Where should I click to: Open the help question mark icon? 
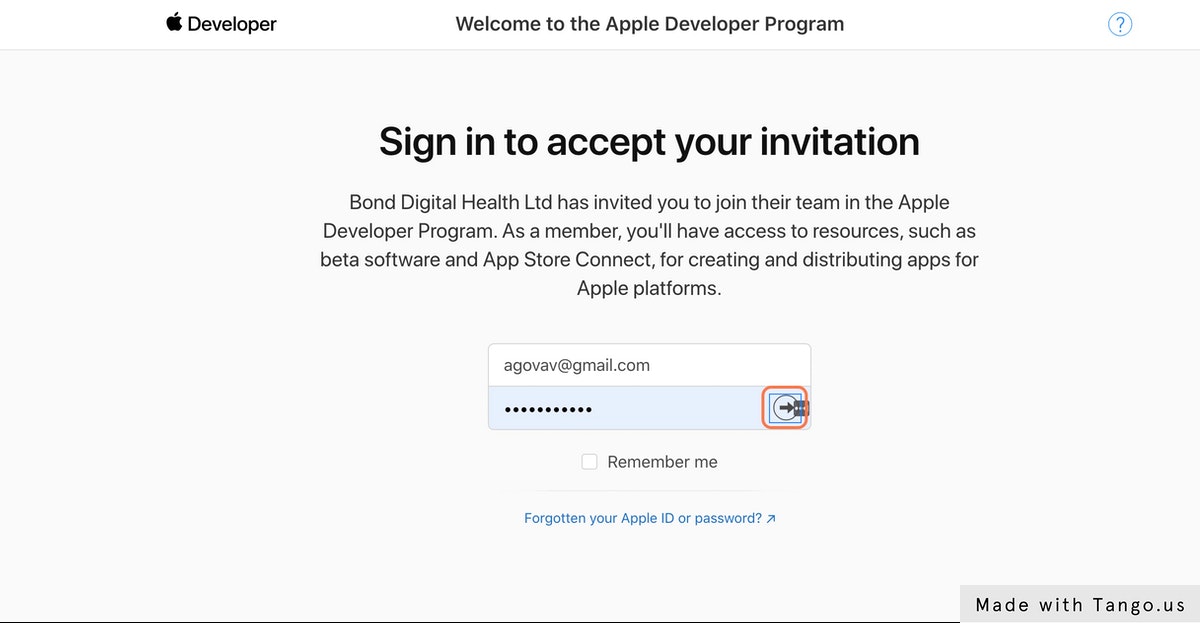click(x=1120, y=25)
